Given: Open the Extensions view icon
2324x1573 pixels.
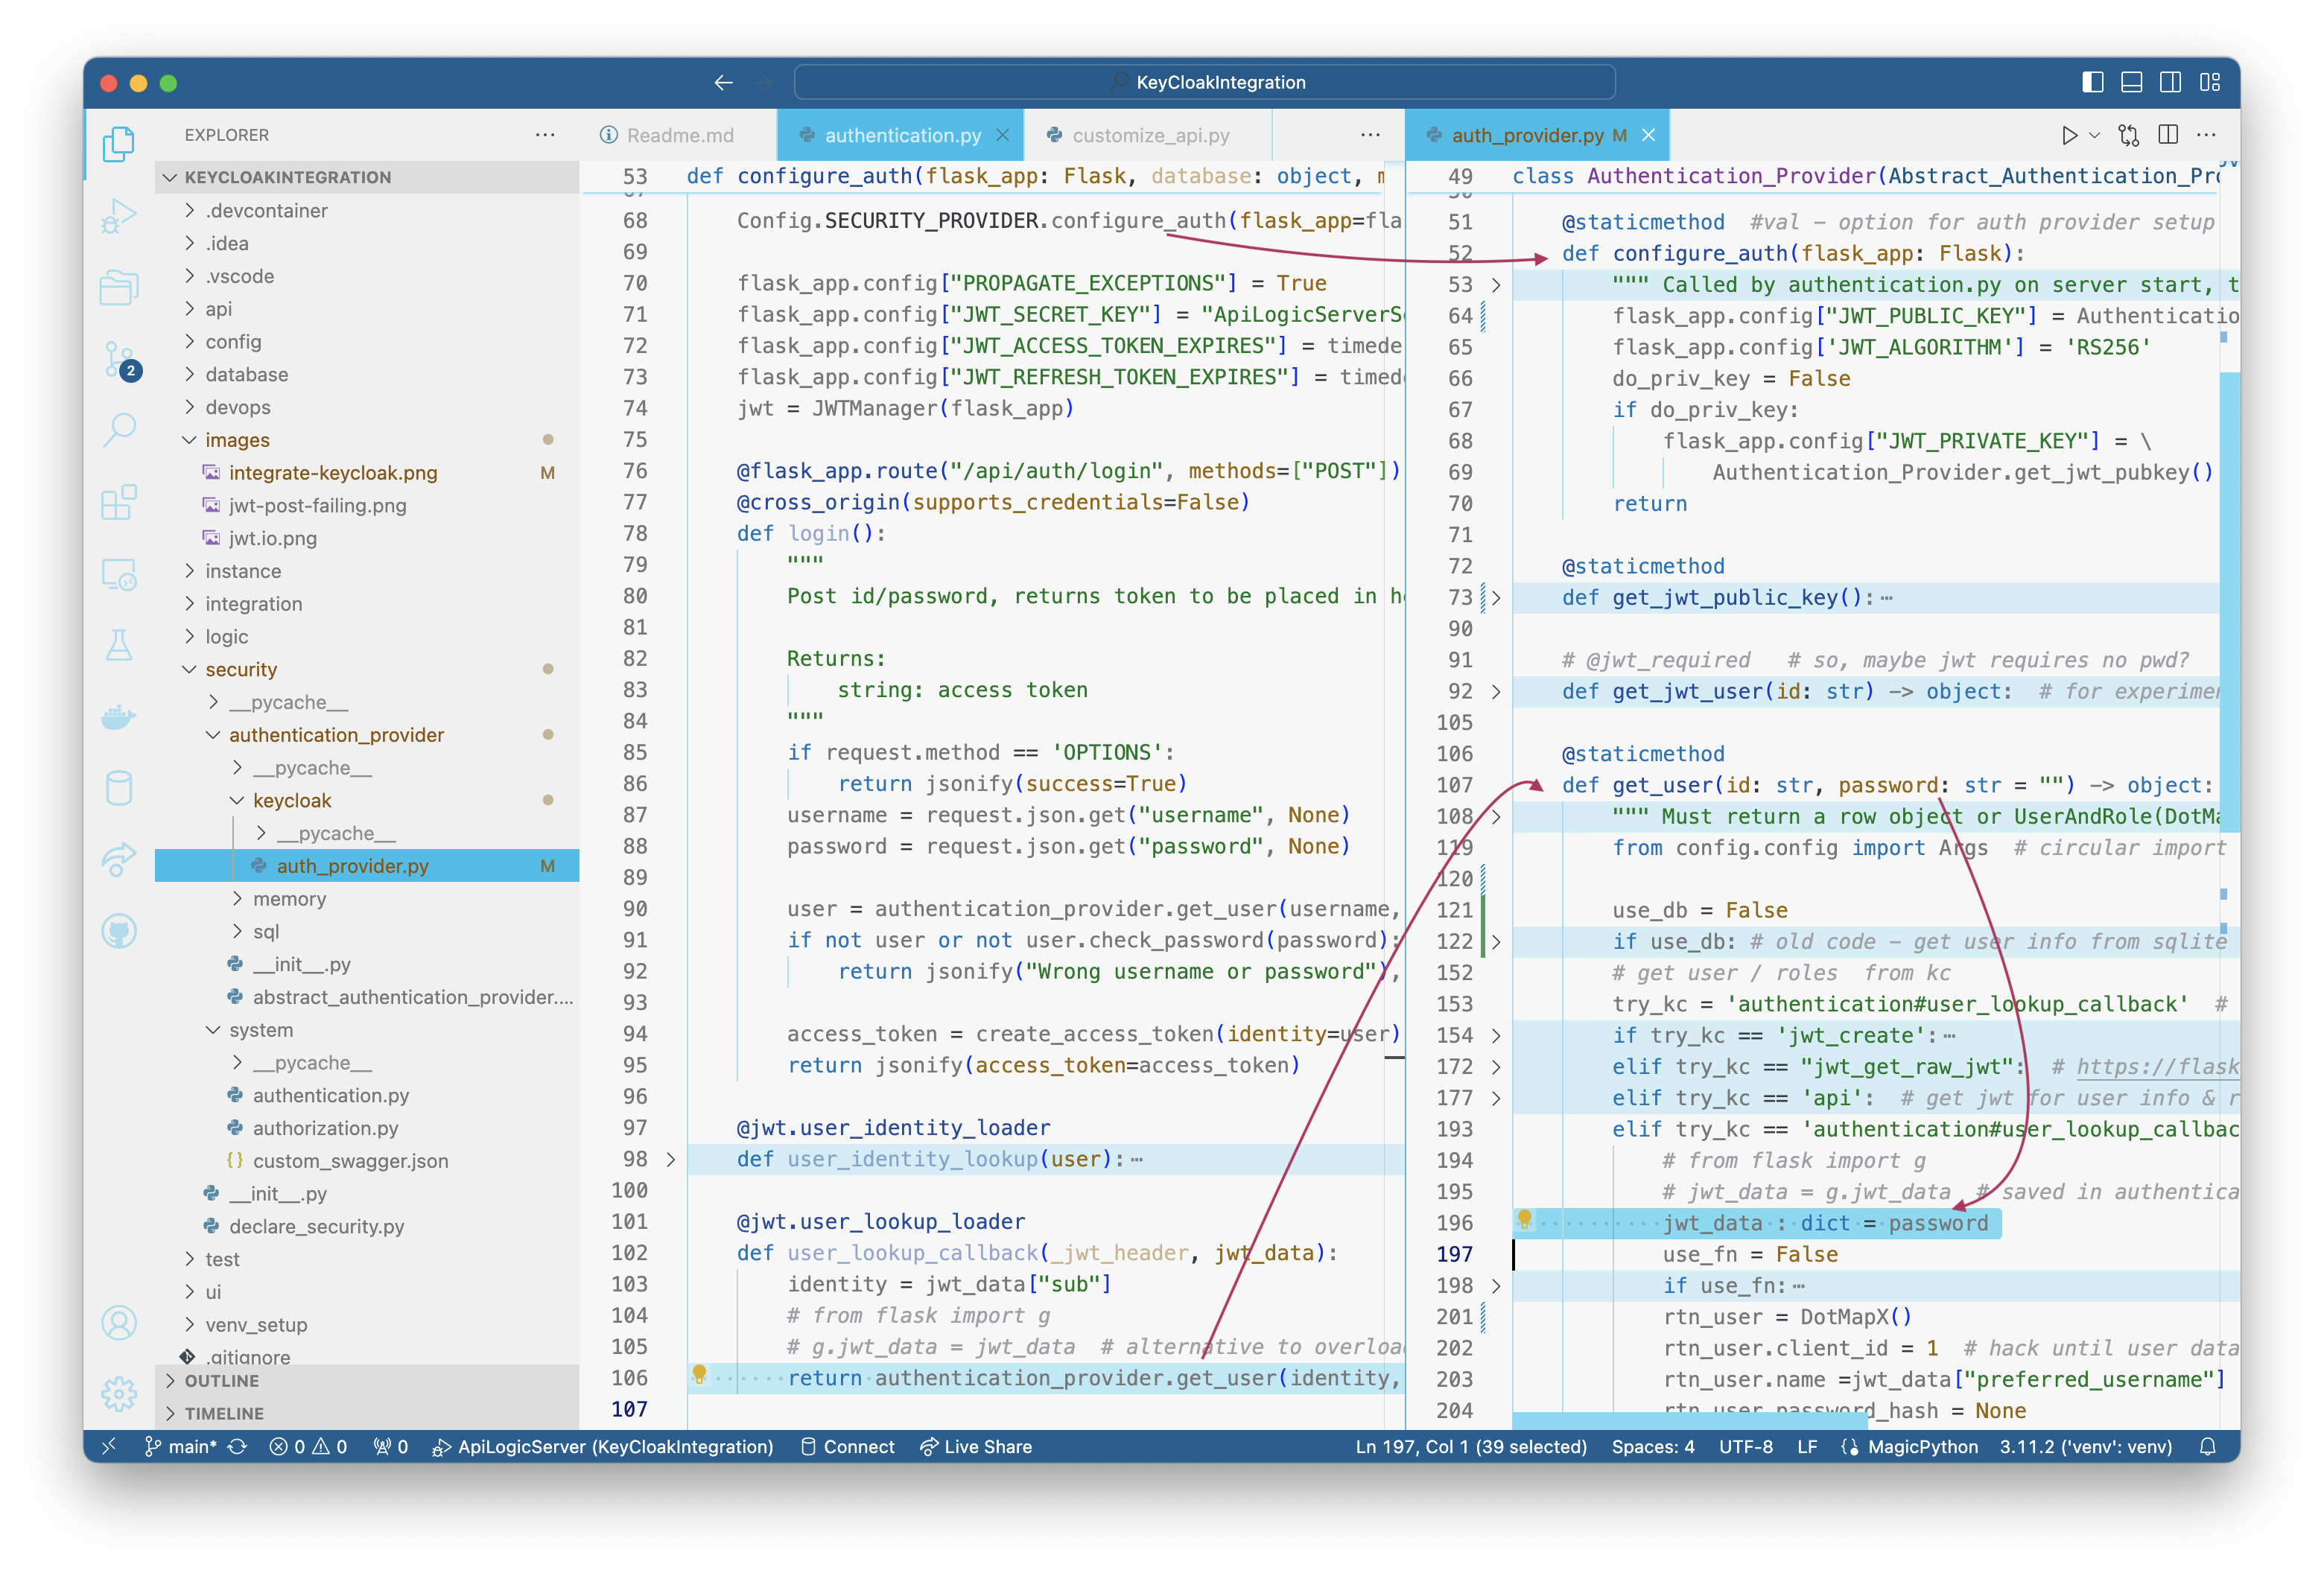Looking at the screenshot, I should coord(119,502).
